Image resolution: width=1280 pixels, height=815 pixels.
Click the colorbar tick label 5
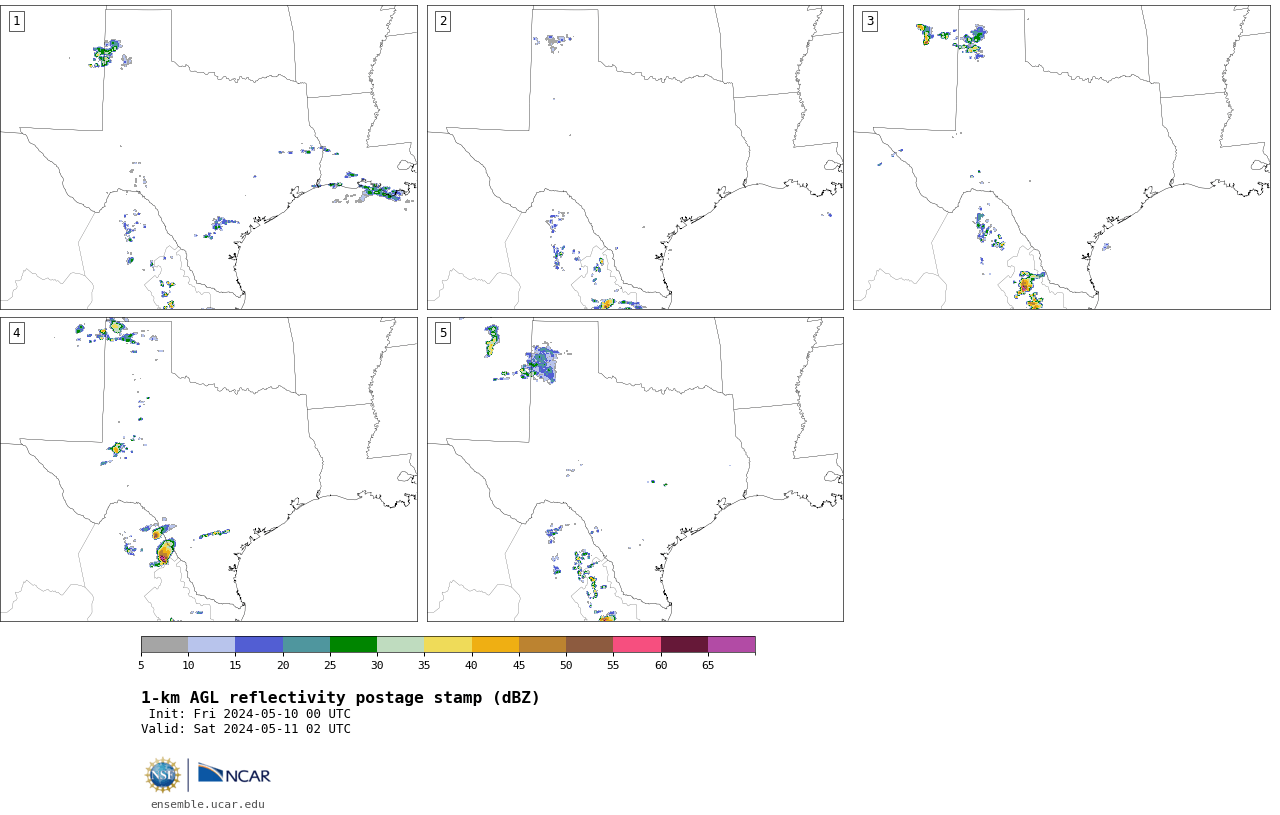pyautogui.click(x=141, y=666)
